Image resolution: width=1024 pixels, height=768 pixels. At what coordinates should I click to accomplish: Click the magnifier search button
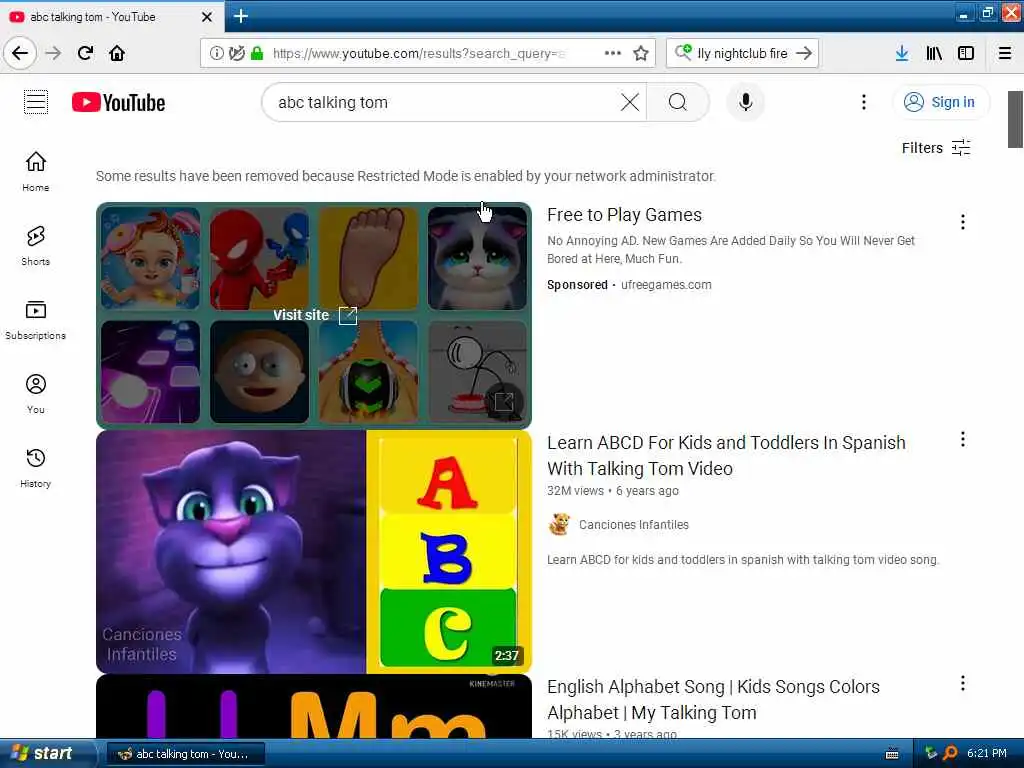point(677,103)
